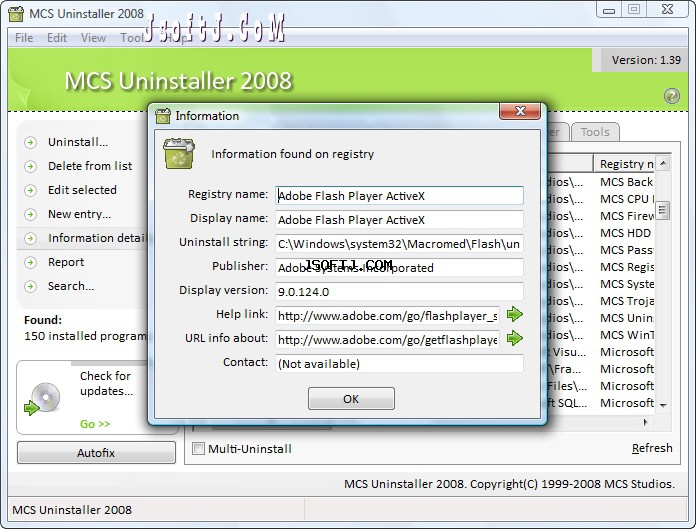The image size is (696, 529).
Task: Click the Registry name input field
Action: (x=399, y=196)
